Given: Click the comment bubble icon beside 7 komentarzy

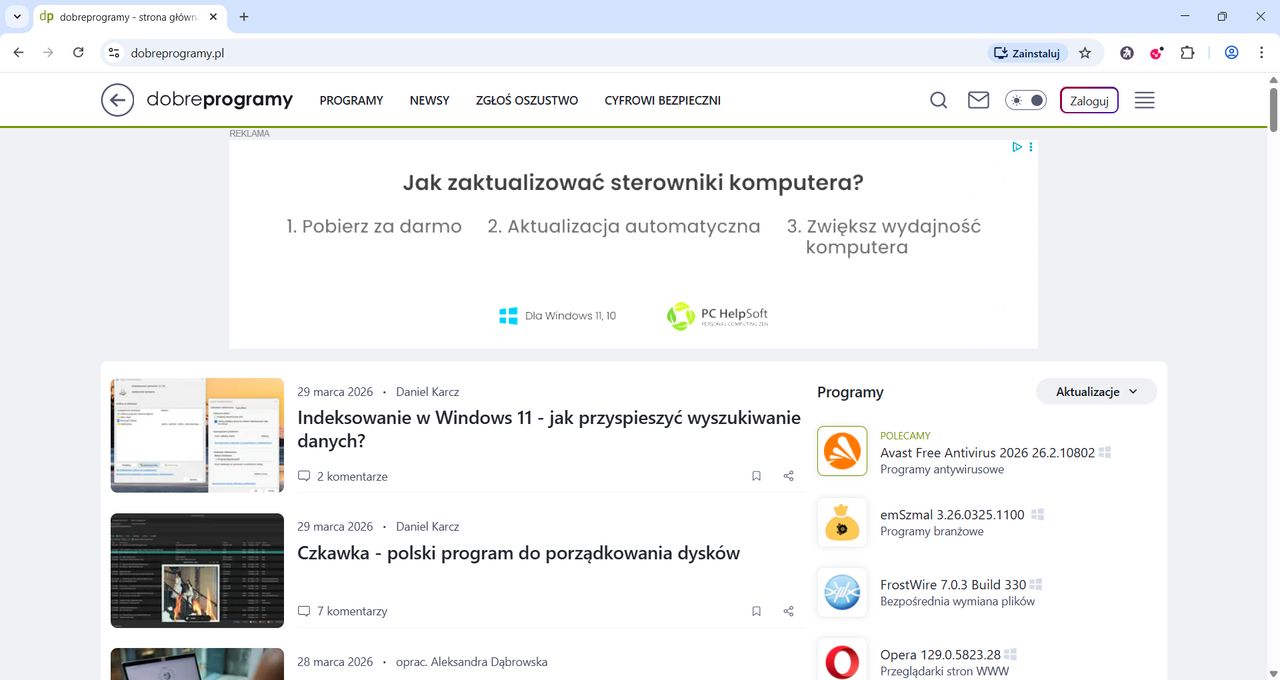Looking at the screenshot, I should [x=304, y=611].
